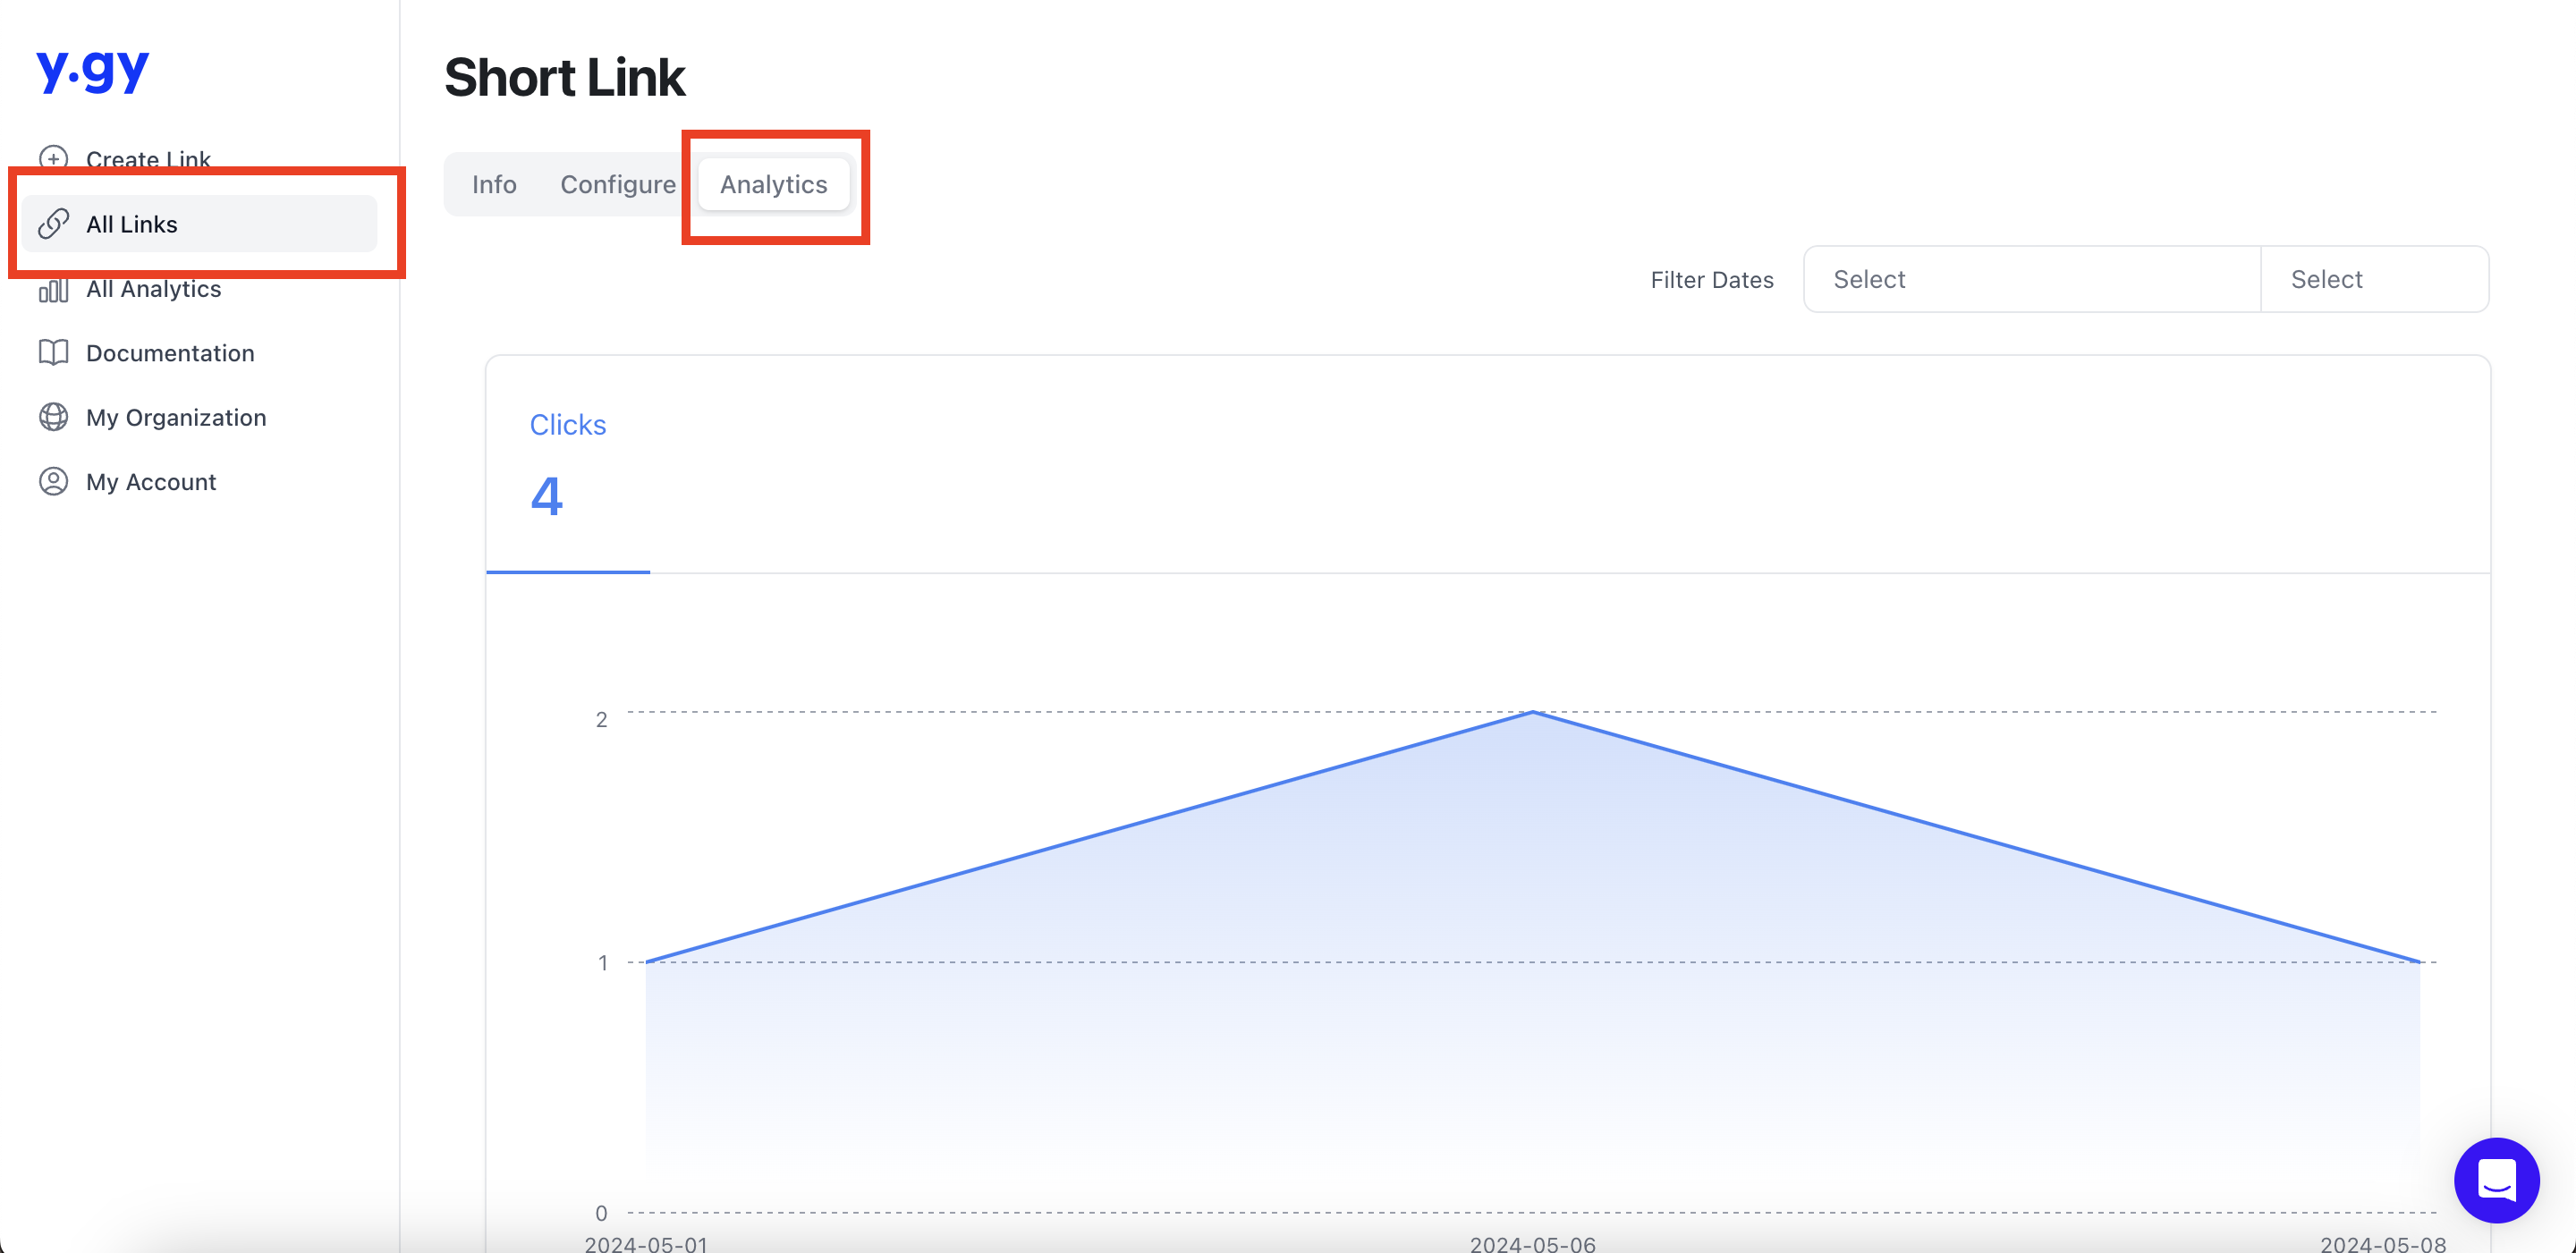Select the Clicks metric tab

568,464
